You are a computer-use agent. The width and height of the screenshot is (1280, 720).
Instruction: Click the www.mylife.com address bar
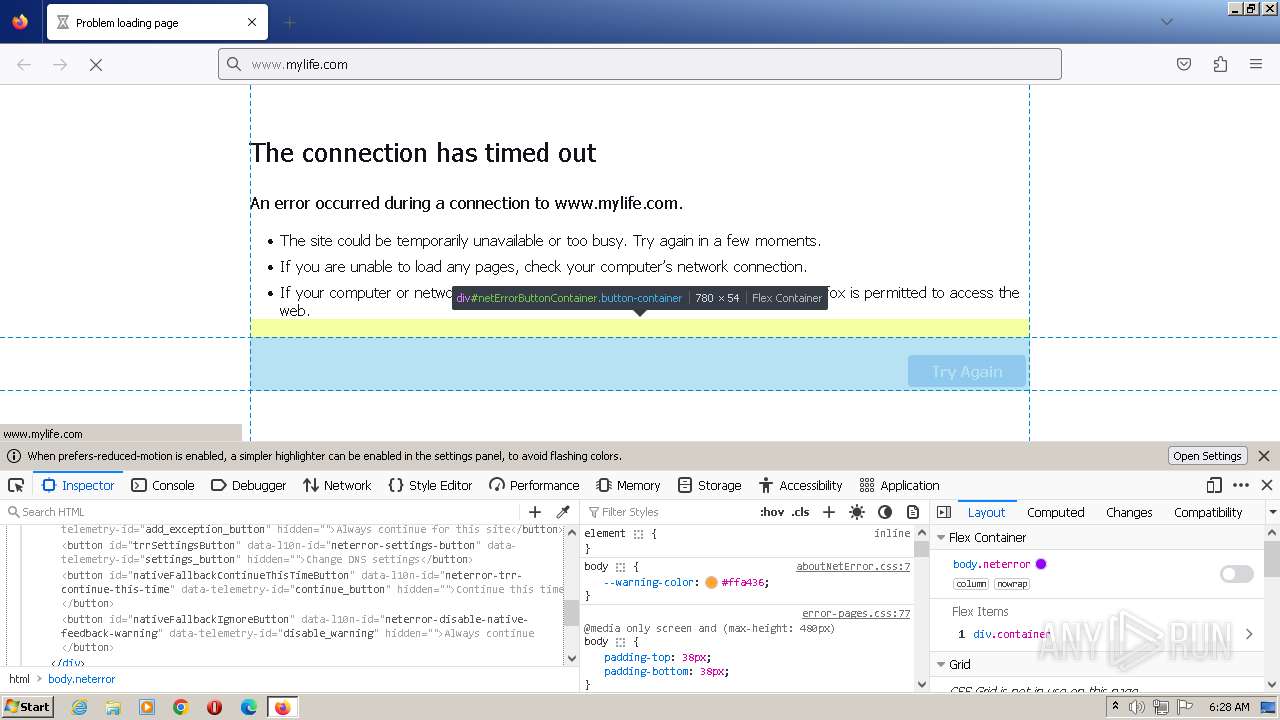(640, 64)
